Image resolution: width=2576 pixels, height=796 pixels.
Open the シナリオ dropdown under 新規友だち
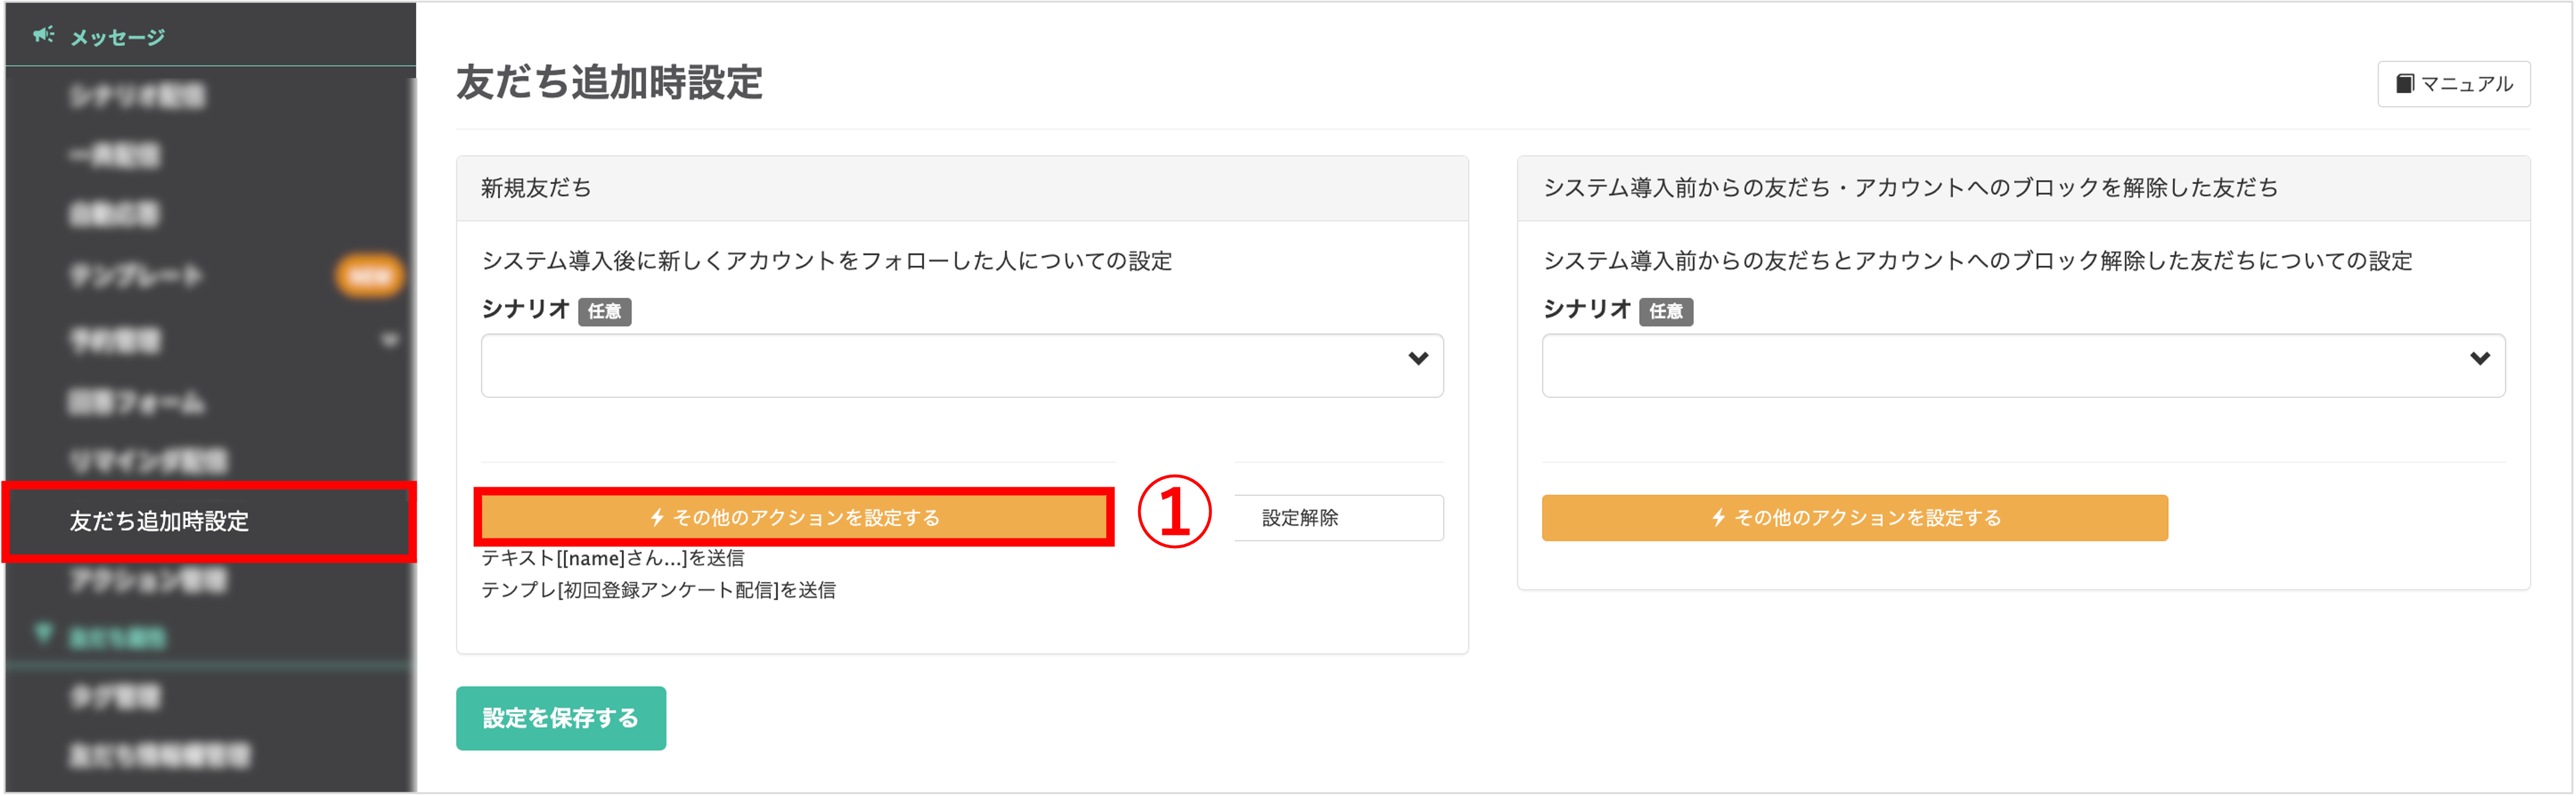tap(962, 366)
